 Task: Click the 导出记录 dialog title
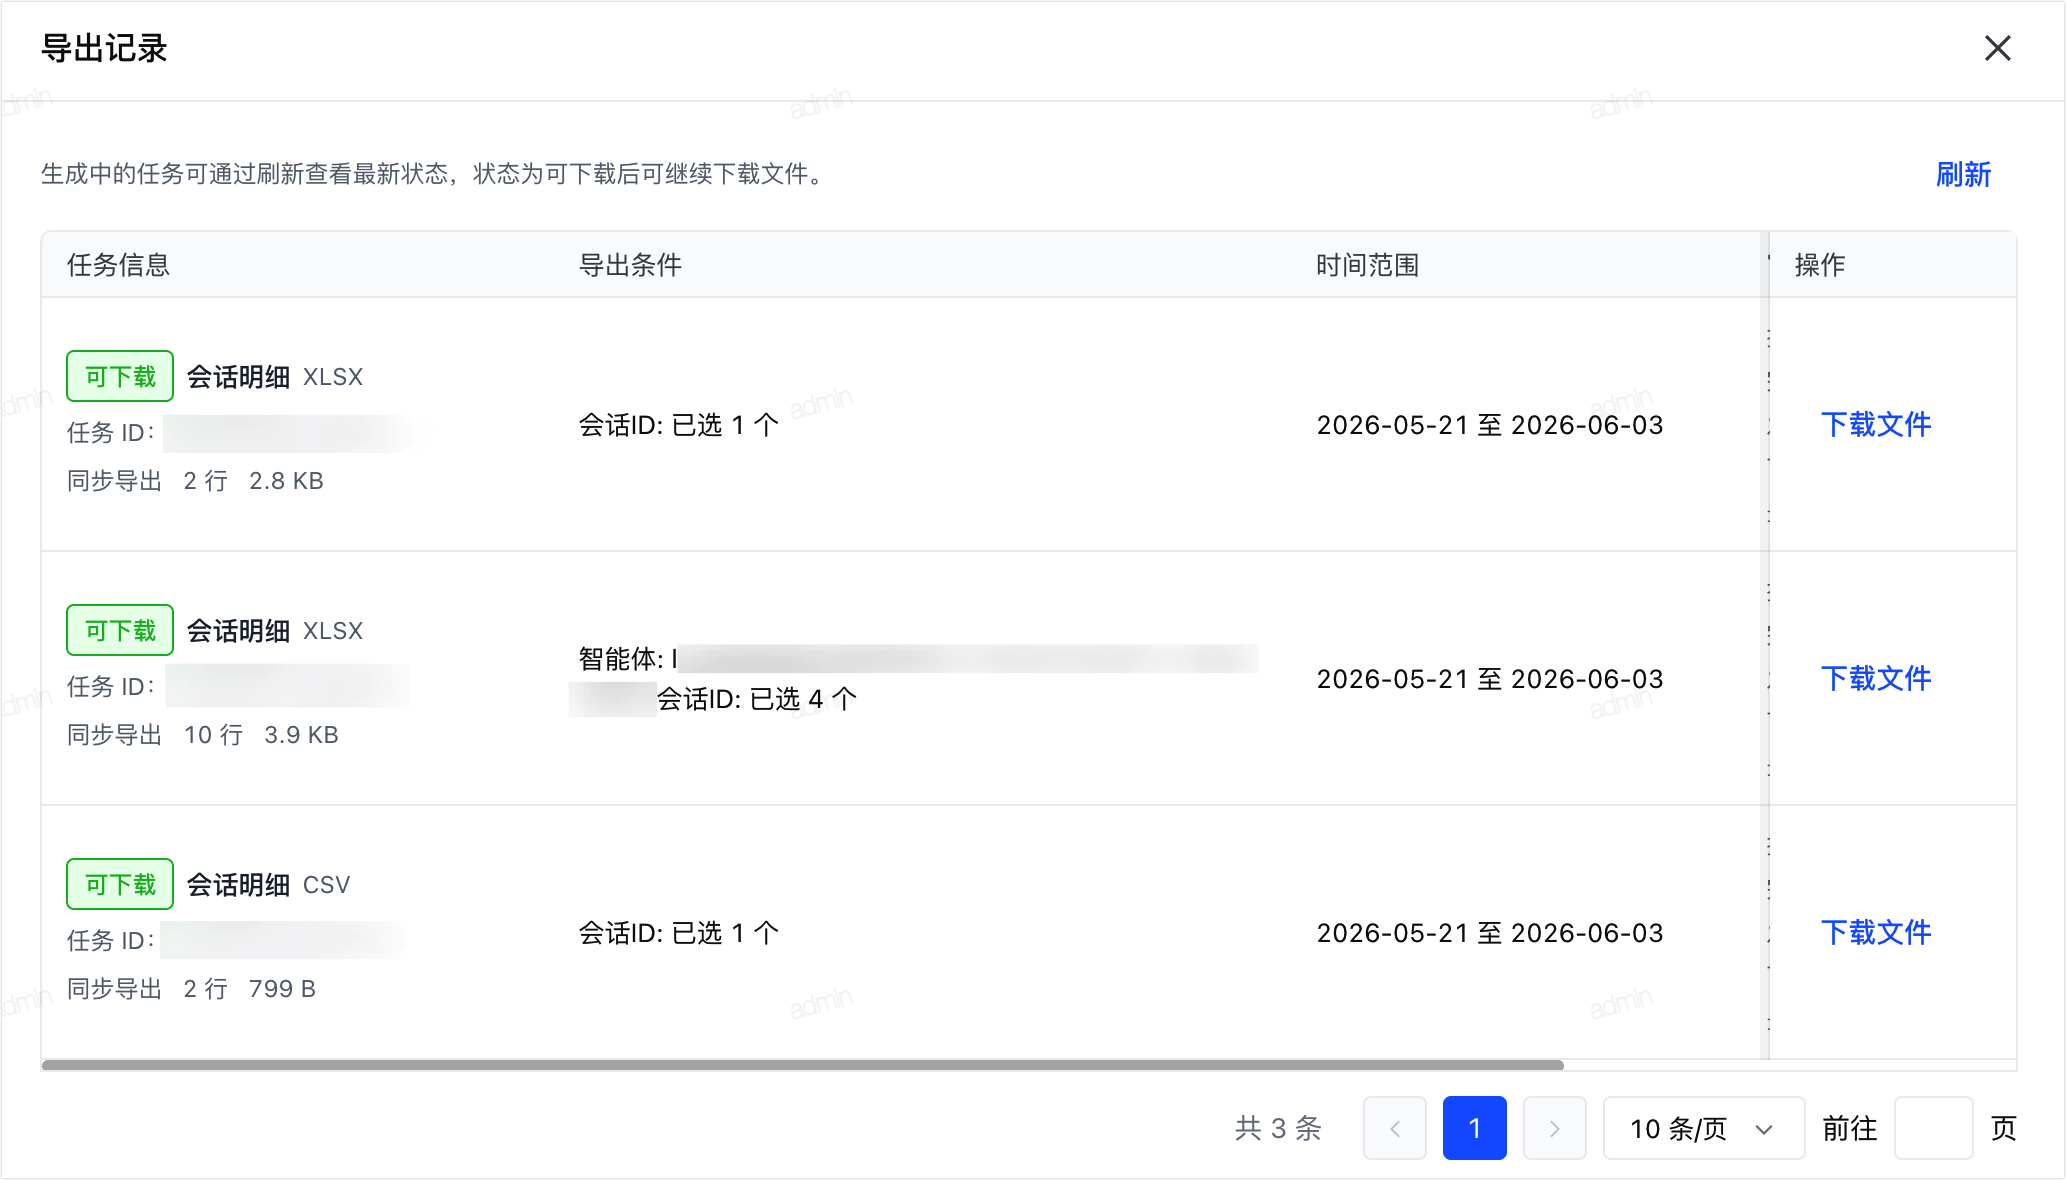(x=104, y=48)
